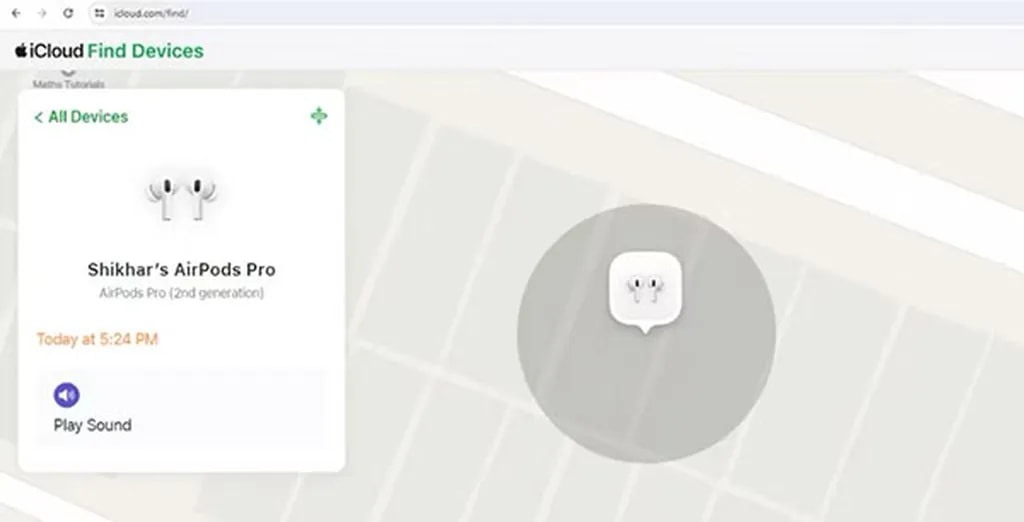Screen dimensions: 1024x522
Task: Click the purple speaker Play Sound icon
Action: [x=66, y=395]
